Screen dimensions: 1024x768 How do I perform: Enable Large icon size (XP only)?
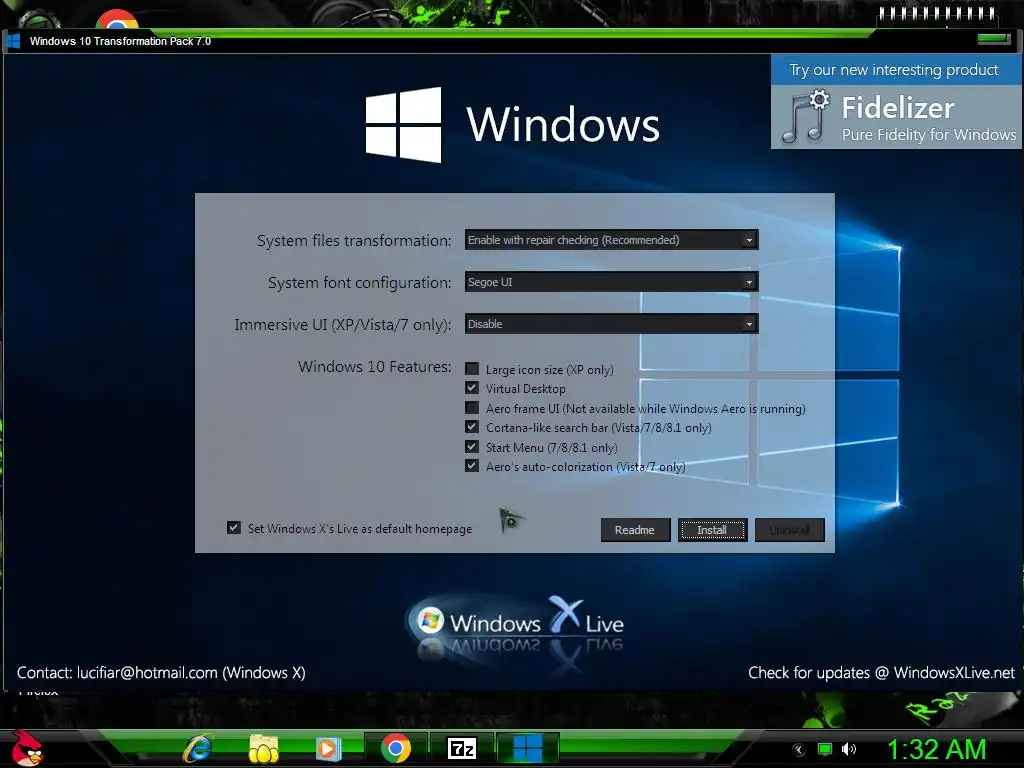[472, 369]
